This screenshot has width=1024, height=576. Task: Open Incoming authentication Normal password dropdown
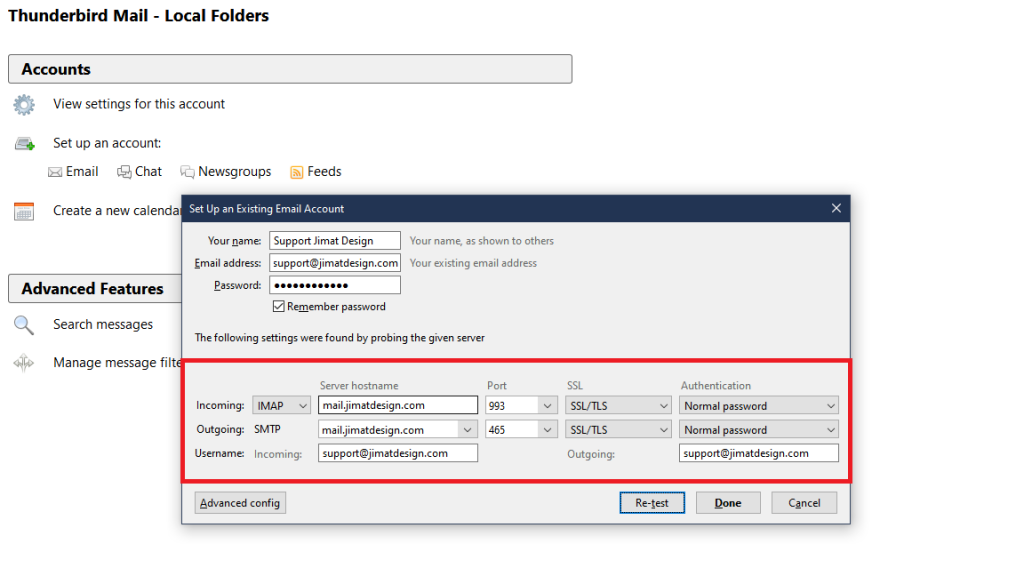tap(759, 406)
